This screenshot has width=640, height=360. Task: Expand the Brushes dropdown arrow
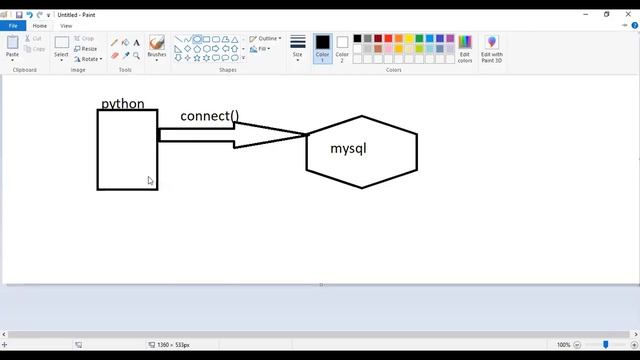pyautogui.click(x=157, y=60)
